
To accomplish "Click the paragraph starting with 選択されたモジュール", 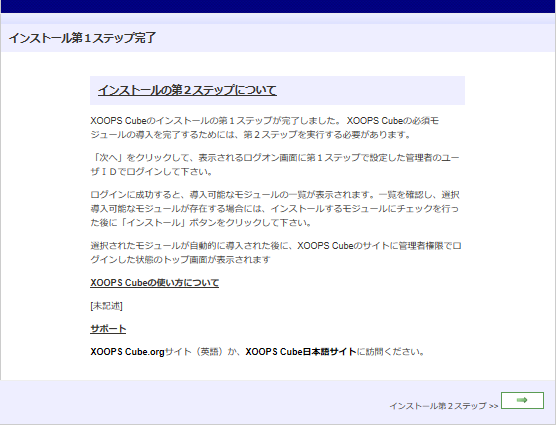I will [x=276, y=252].
